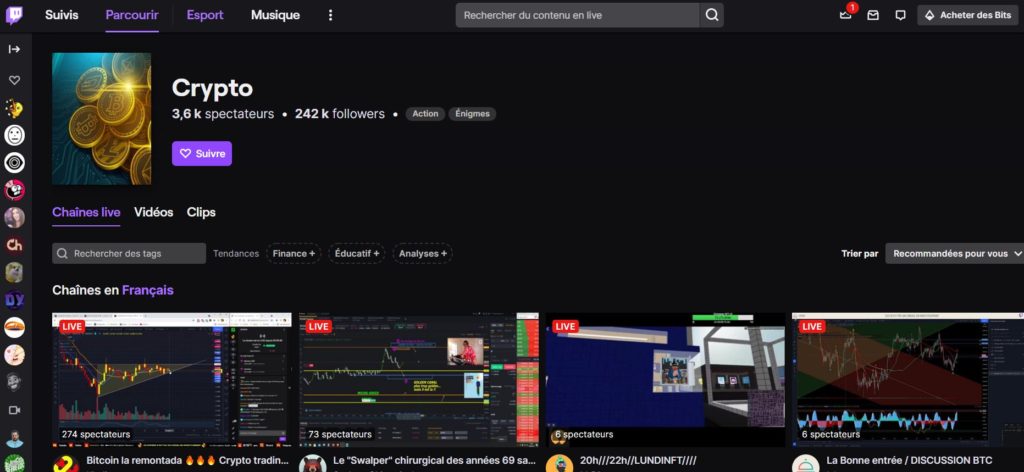Open the Esport navigation item
Viewport: 1024px width, 472px height.
coord(205,15)
